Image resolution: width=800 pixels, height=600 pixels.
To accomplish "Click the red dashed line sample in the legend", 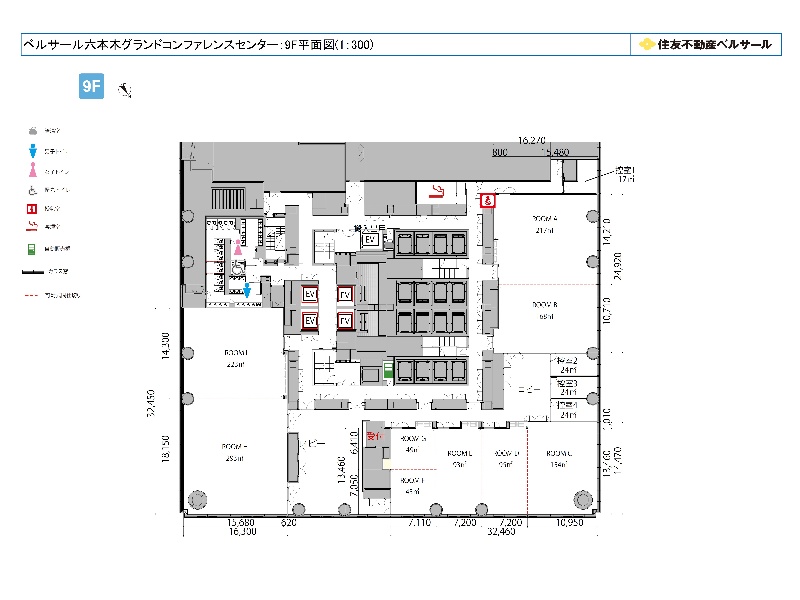I will click(x=32, y=295).
